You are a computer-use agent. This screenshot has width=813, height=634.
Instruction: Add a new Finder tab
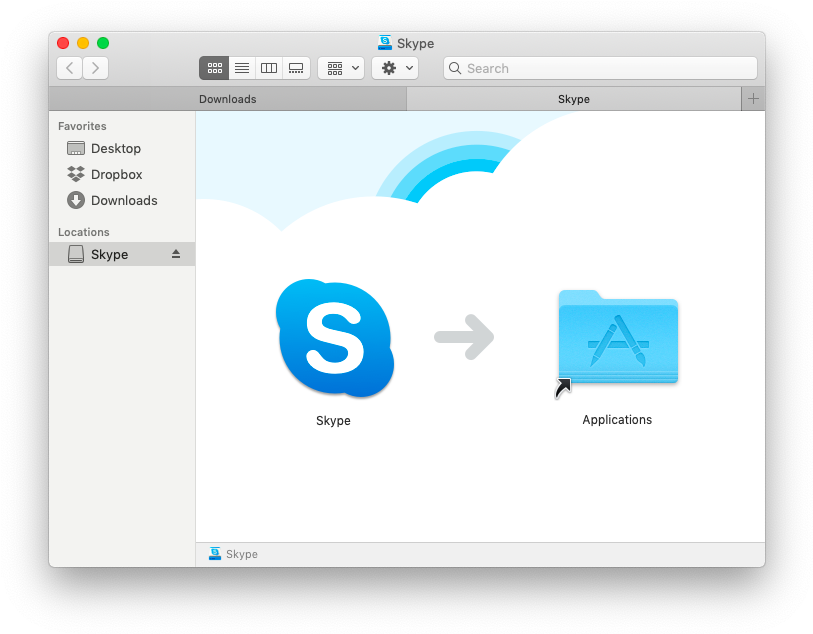[753, 99]
